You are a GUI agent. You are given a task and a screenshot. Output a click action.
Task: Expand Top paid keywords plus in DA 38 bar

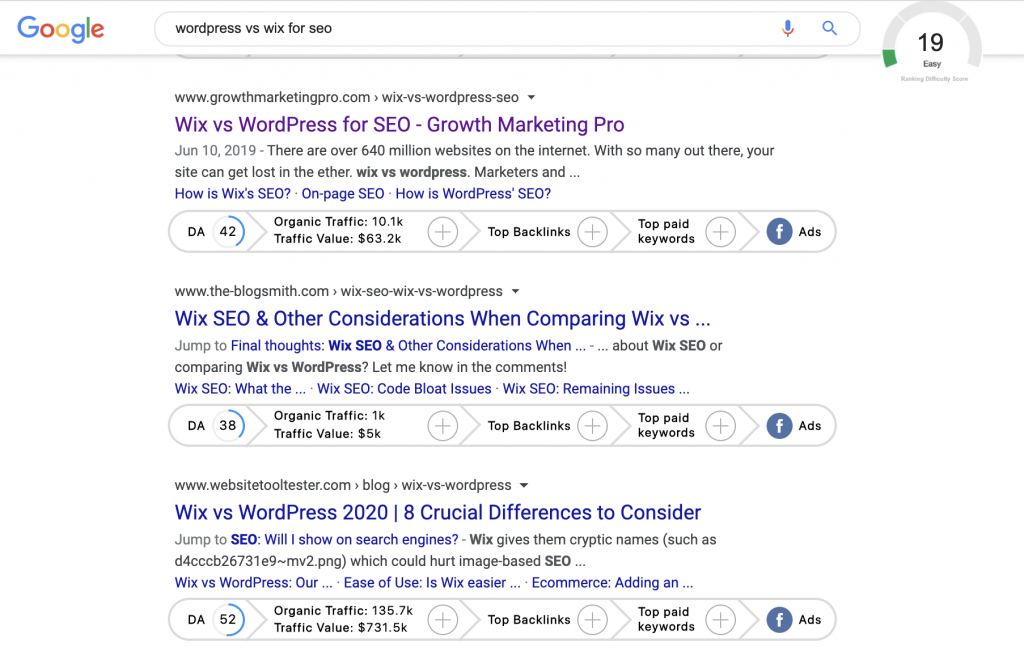(x=720, y=426)
